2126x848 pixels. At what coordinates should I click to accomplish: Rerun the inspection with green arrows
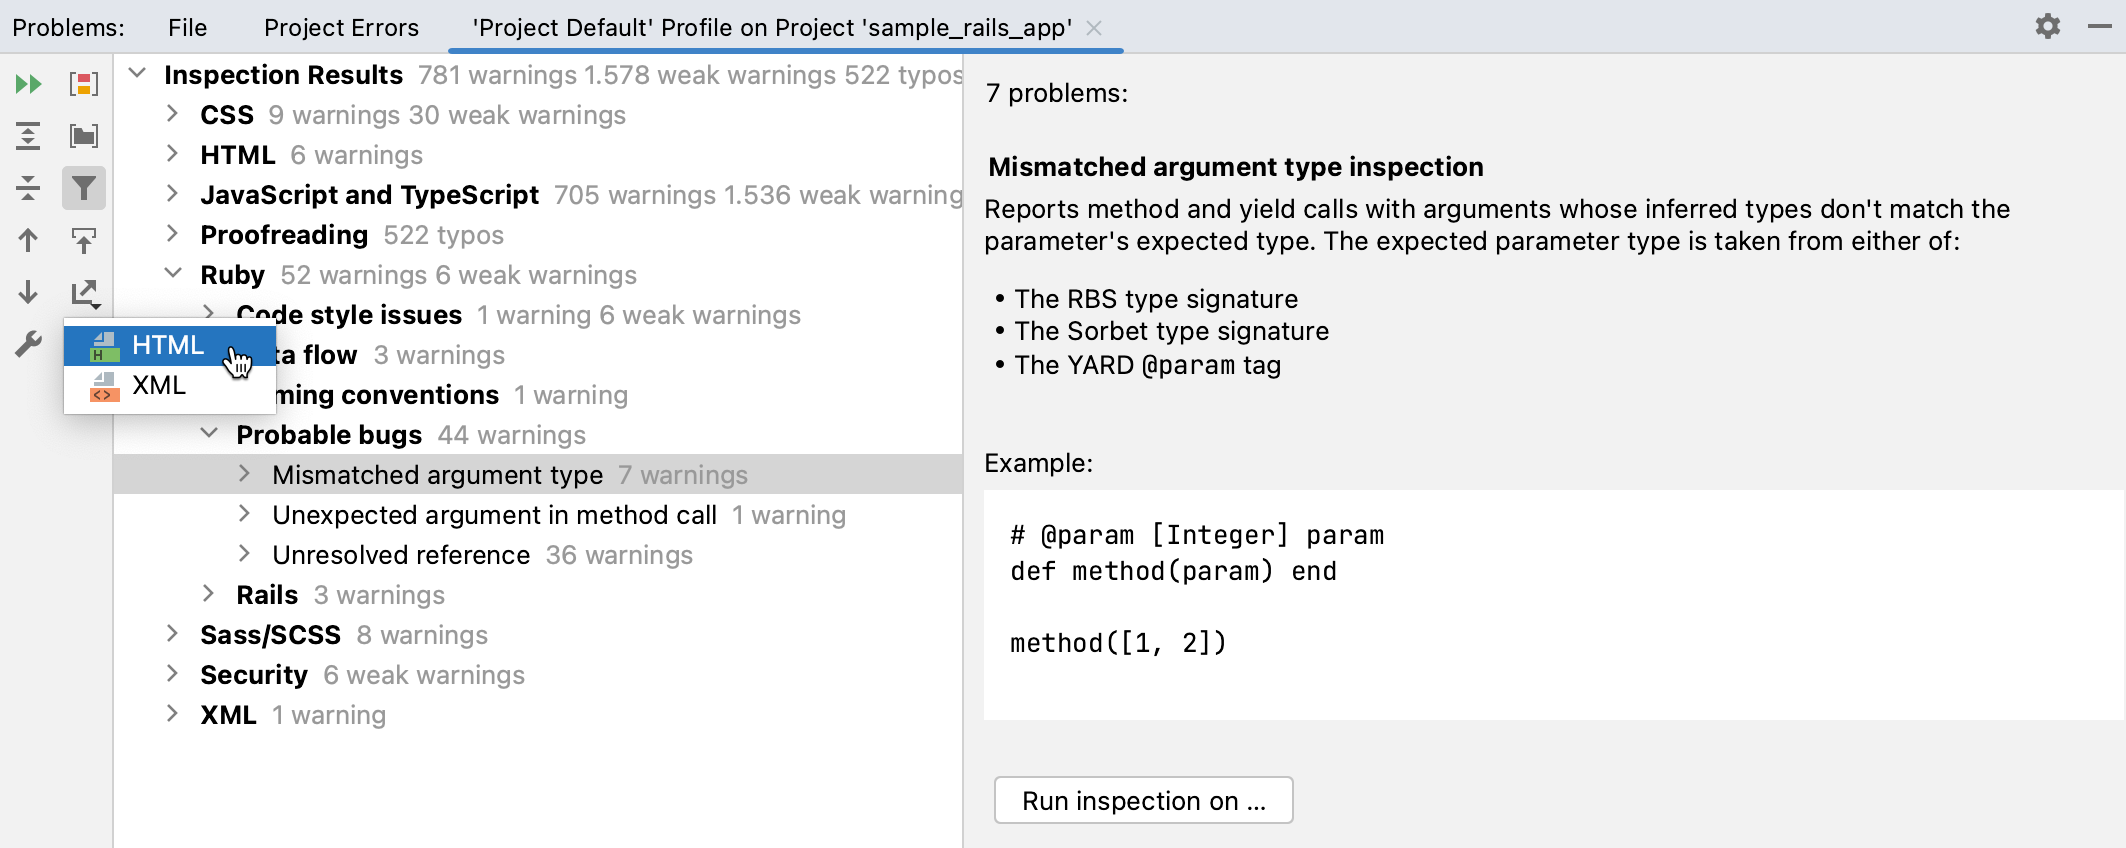[x=28, y=84]
